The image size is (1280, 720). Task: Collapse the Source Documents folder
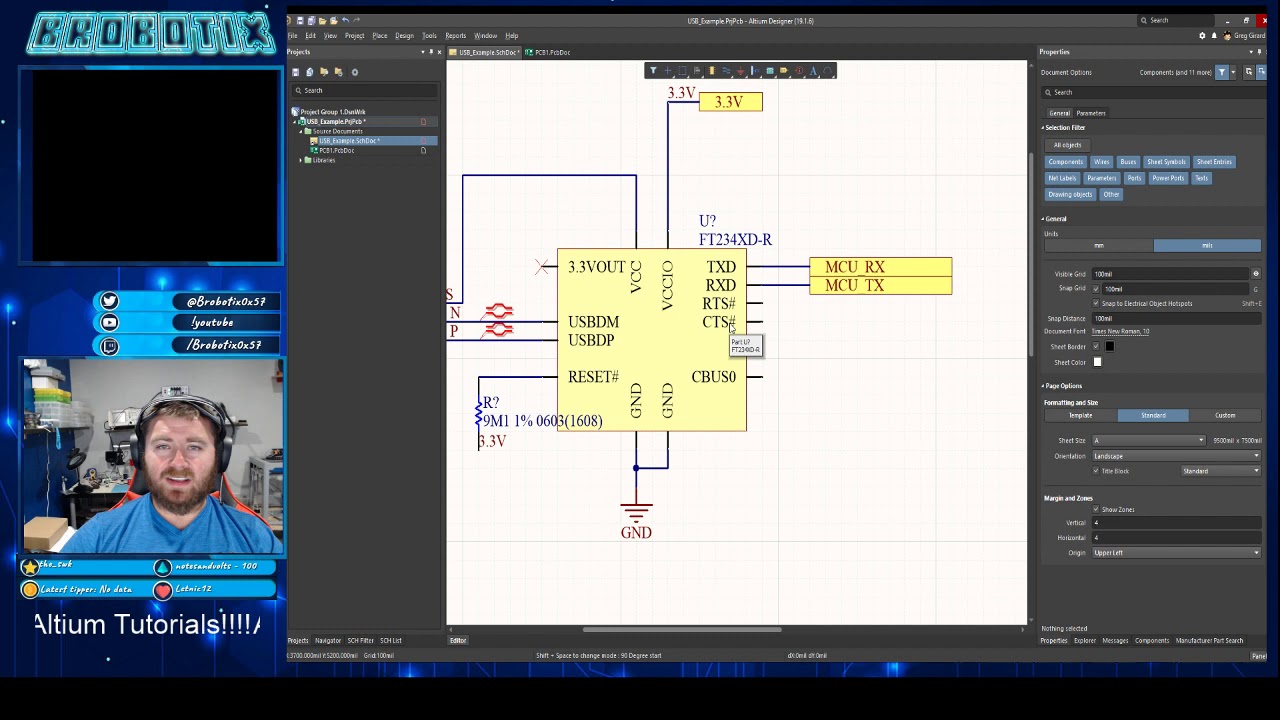(302, 131)
